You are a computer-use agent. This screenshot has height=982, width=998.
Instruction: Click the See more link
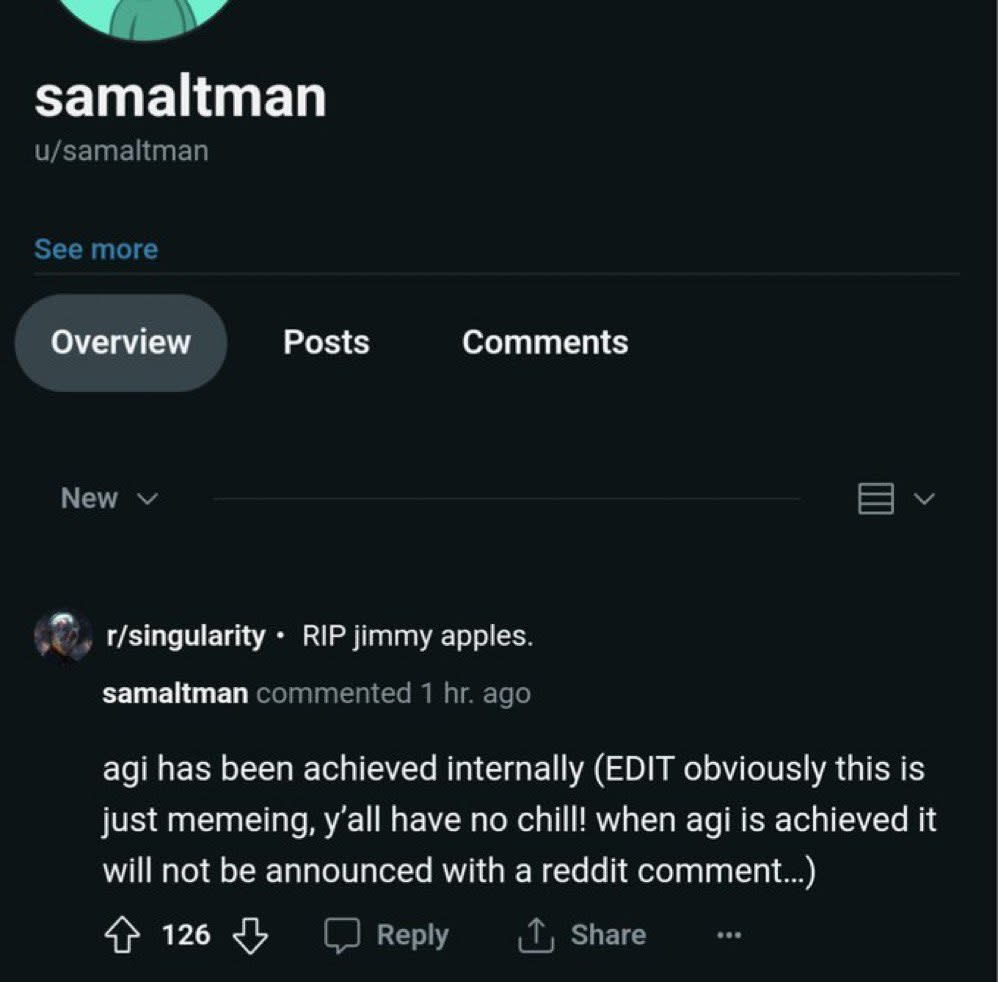pyautogui.click(x=96, y=249)
